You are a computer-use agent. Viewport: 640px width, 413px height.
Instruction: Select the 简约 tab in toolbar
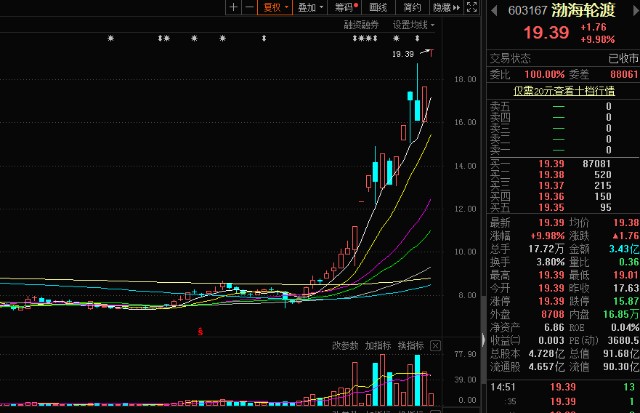[412, 7]
